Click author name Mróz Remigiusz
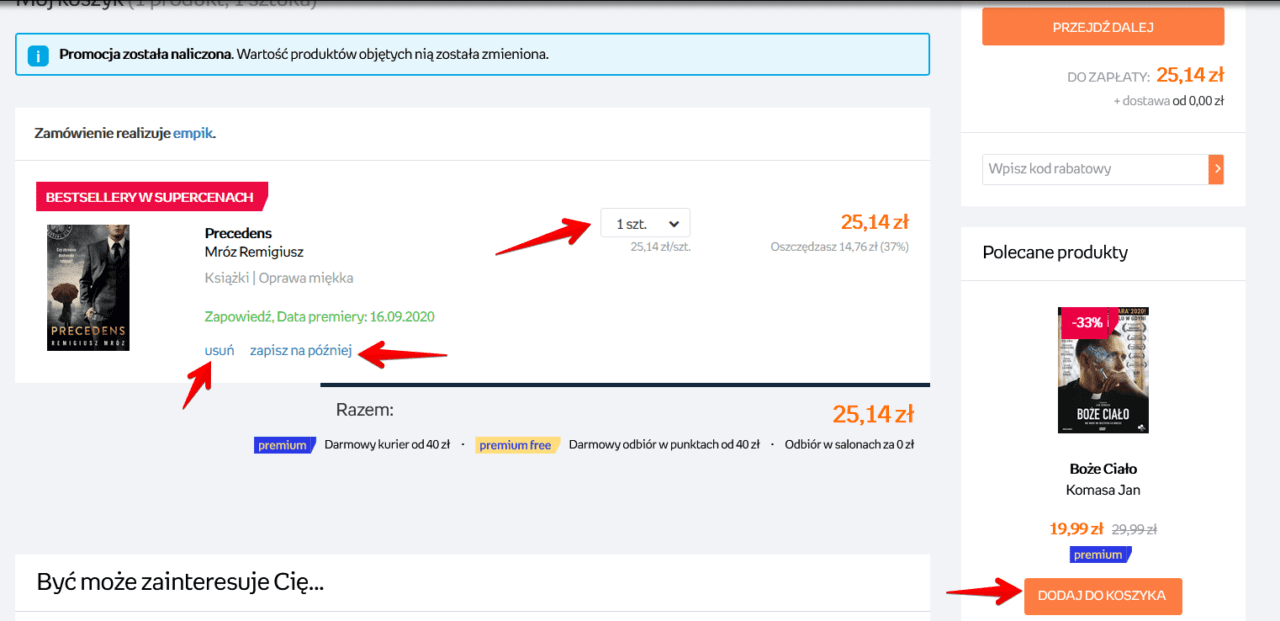 254,252
